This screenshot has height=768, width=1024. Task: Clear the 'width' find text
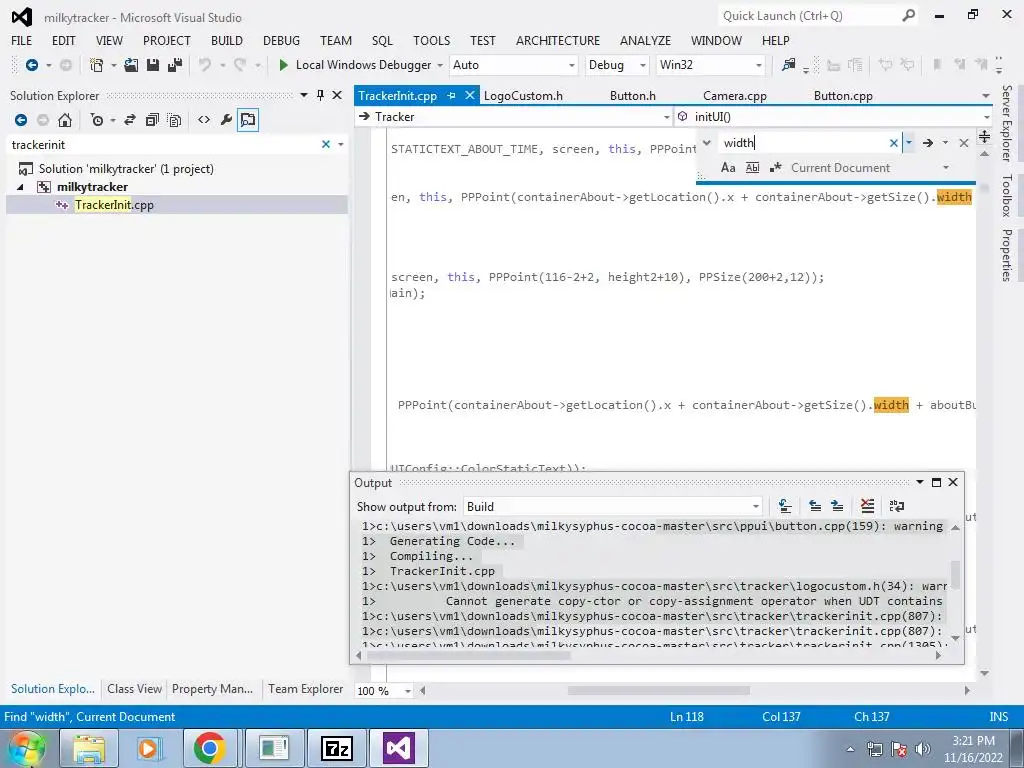click(894, 143)
